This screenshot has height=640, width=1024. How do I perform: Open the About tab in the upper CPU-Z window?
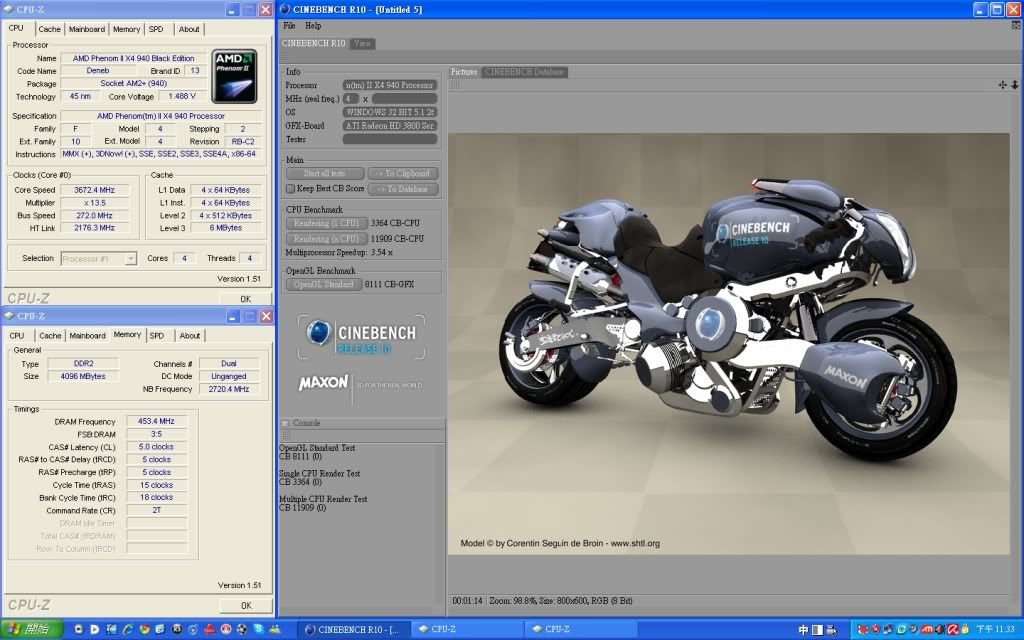[189, 29]
